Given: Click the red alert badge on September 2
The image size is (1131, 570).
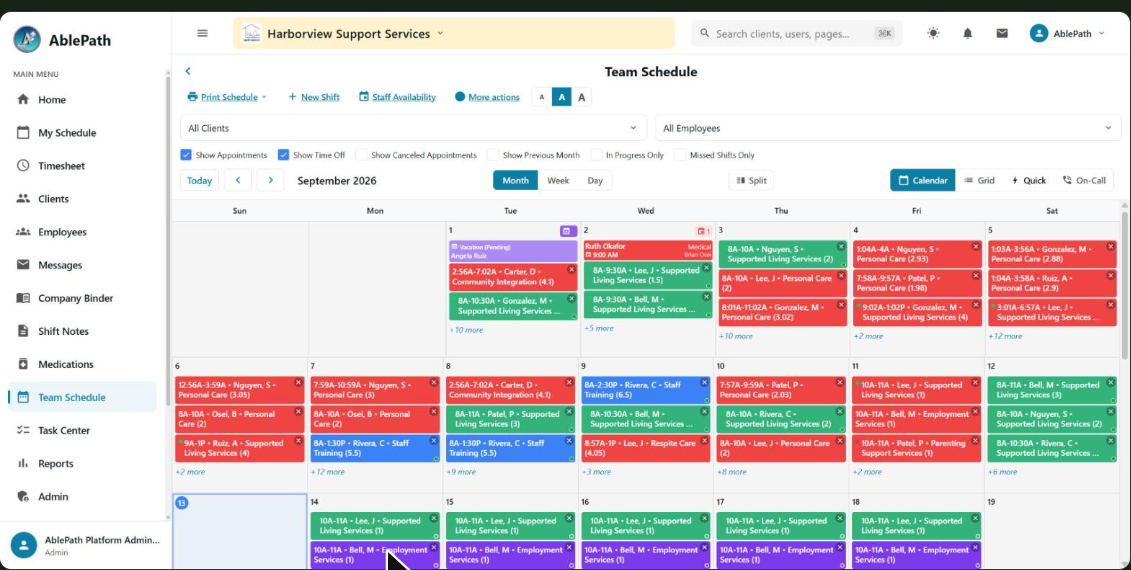Looking at the screenshot, I should point(703,231).
